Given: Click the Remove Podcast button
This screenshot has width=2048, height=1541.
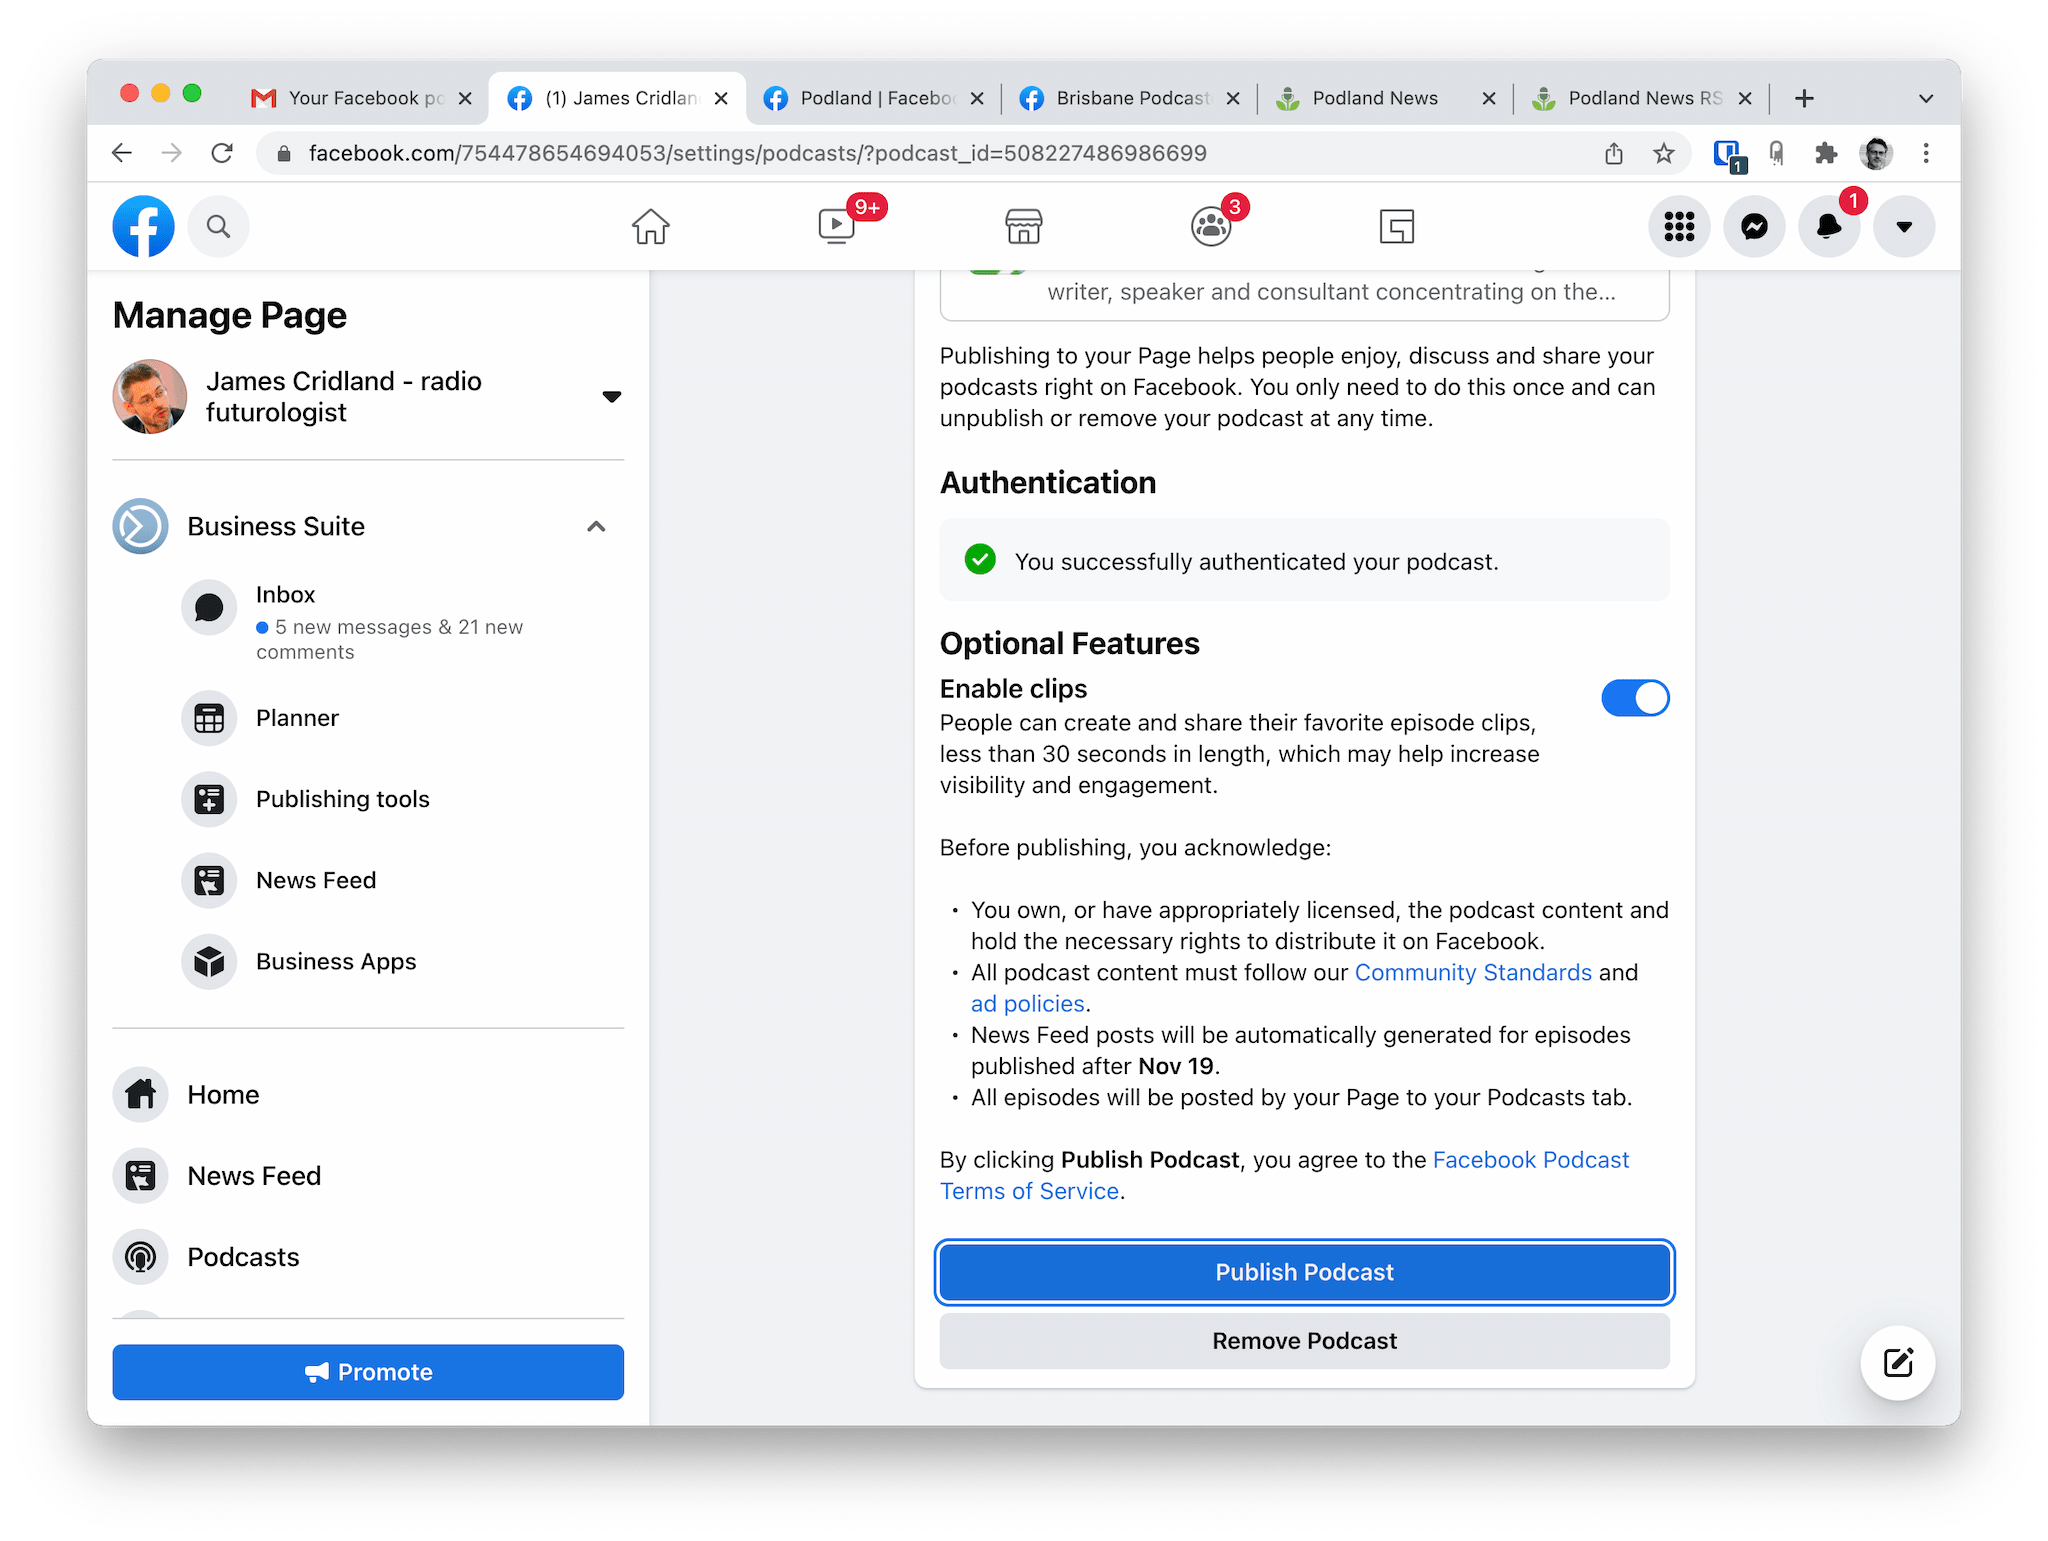Looking at the screenshot, I should 1304,1341.
